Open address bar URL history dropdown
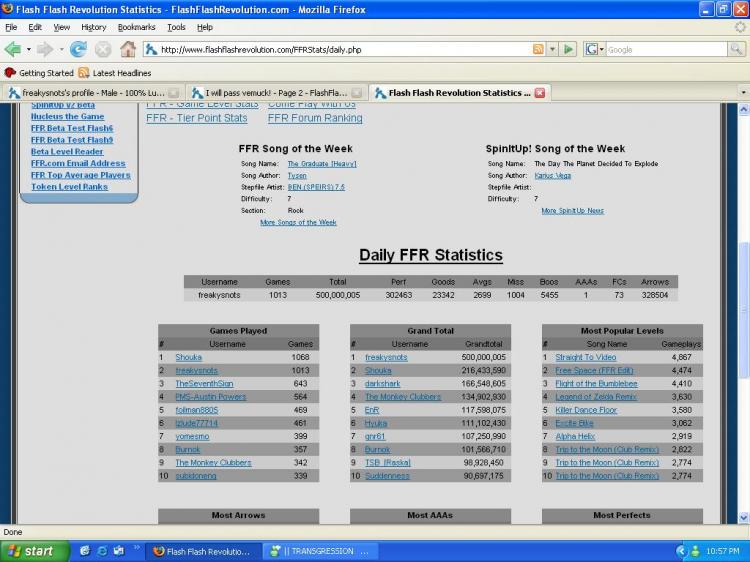The image size is (750, 562). (552, 49)
